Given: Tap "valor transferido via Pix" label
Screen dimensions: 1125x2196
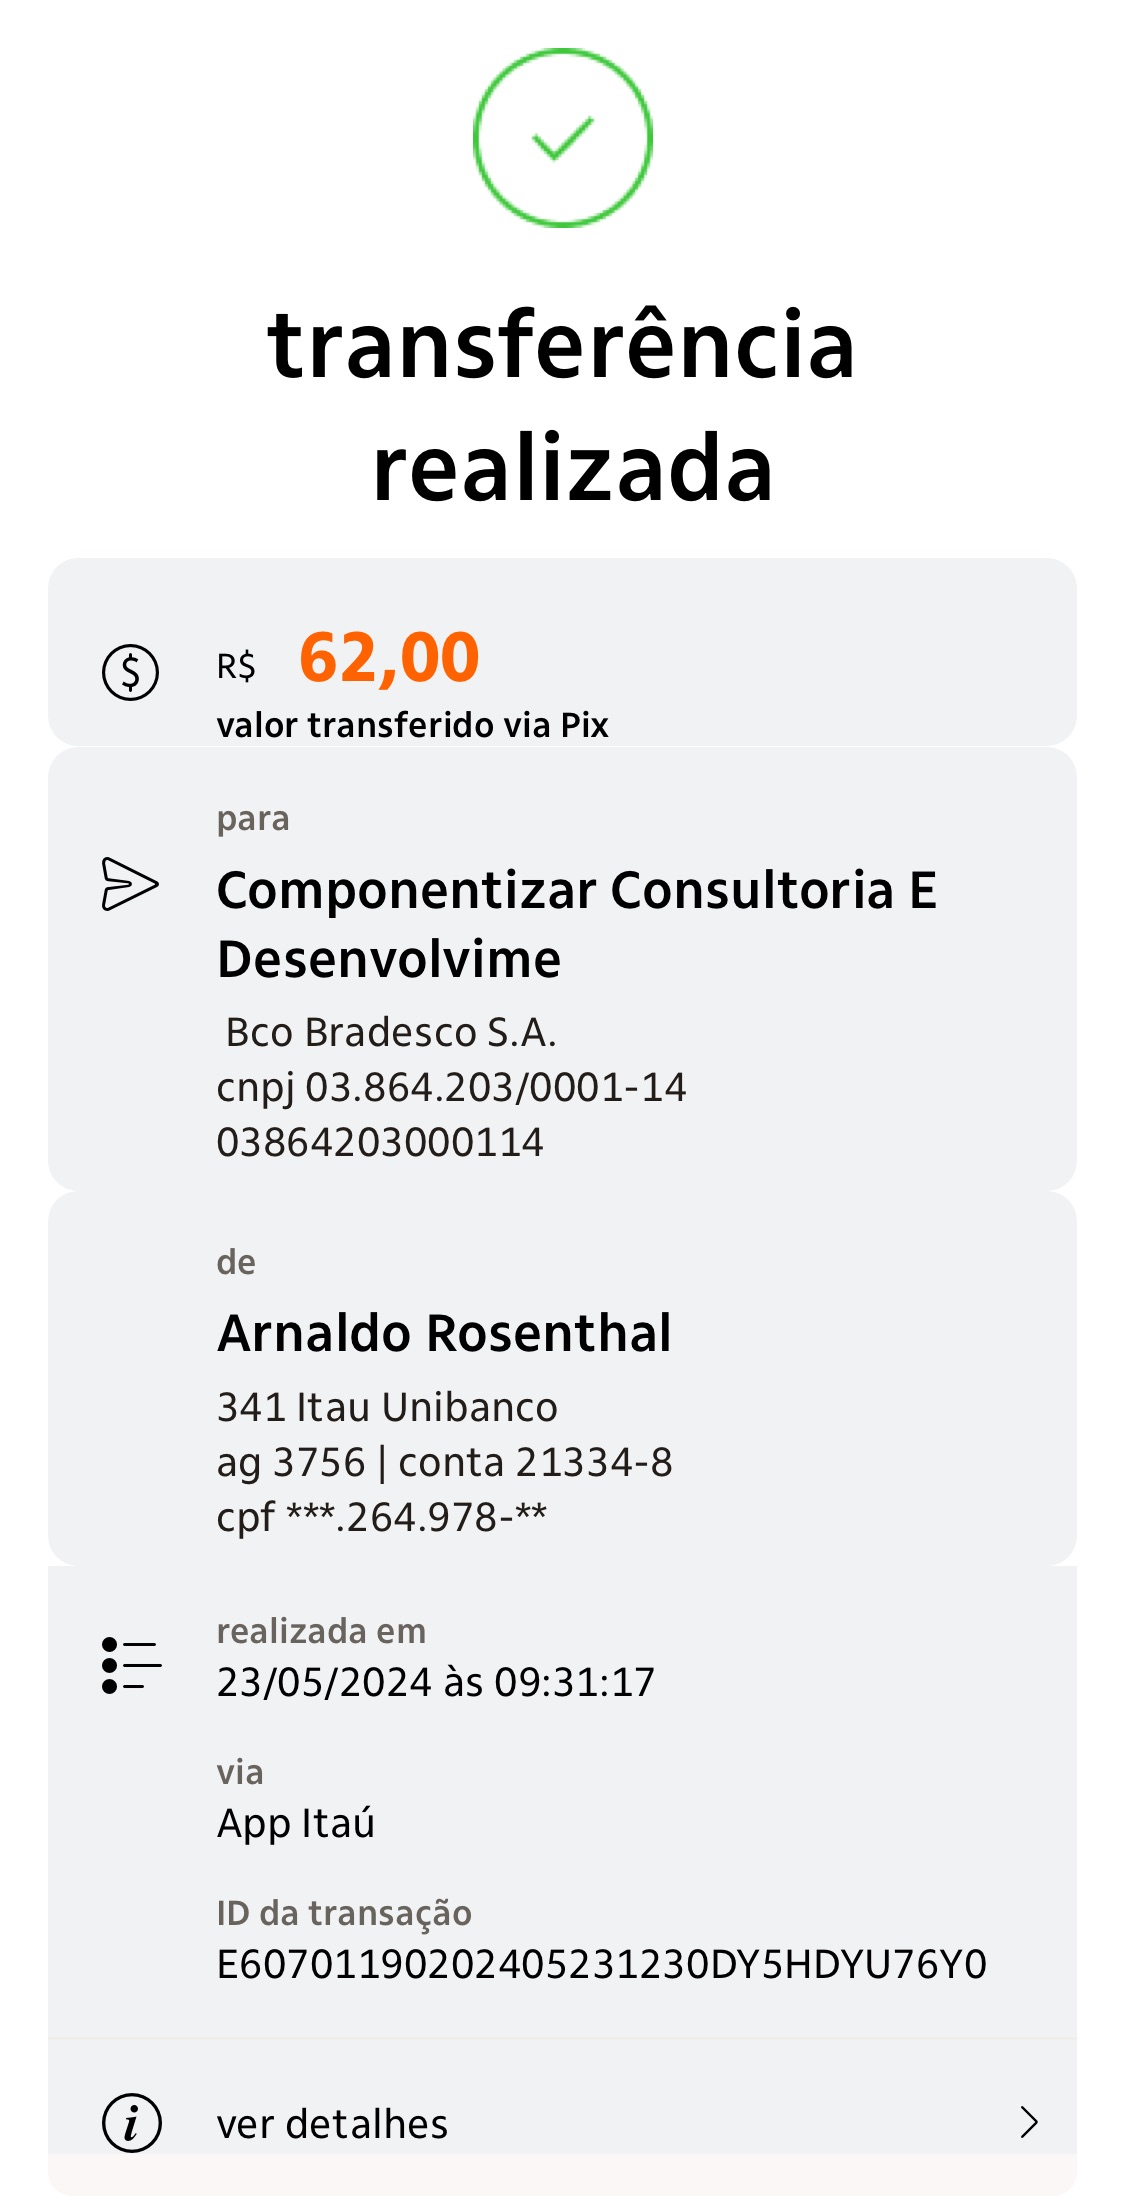Looking at the screenshot, I should [x=412, y=725].
